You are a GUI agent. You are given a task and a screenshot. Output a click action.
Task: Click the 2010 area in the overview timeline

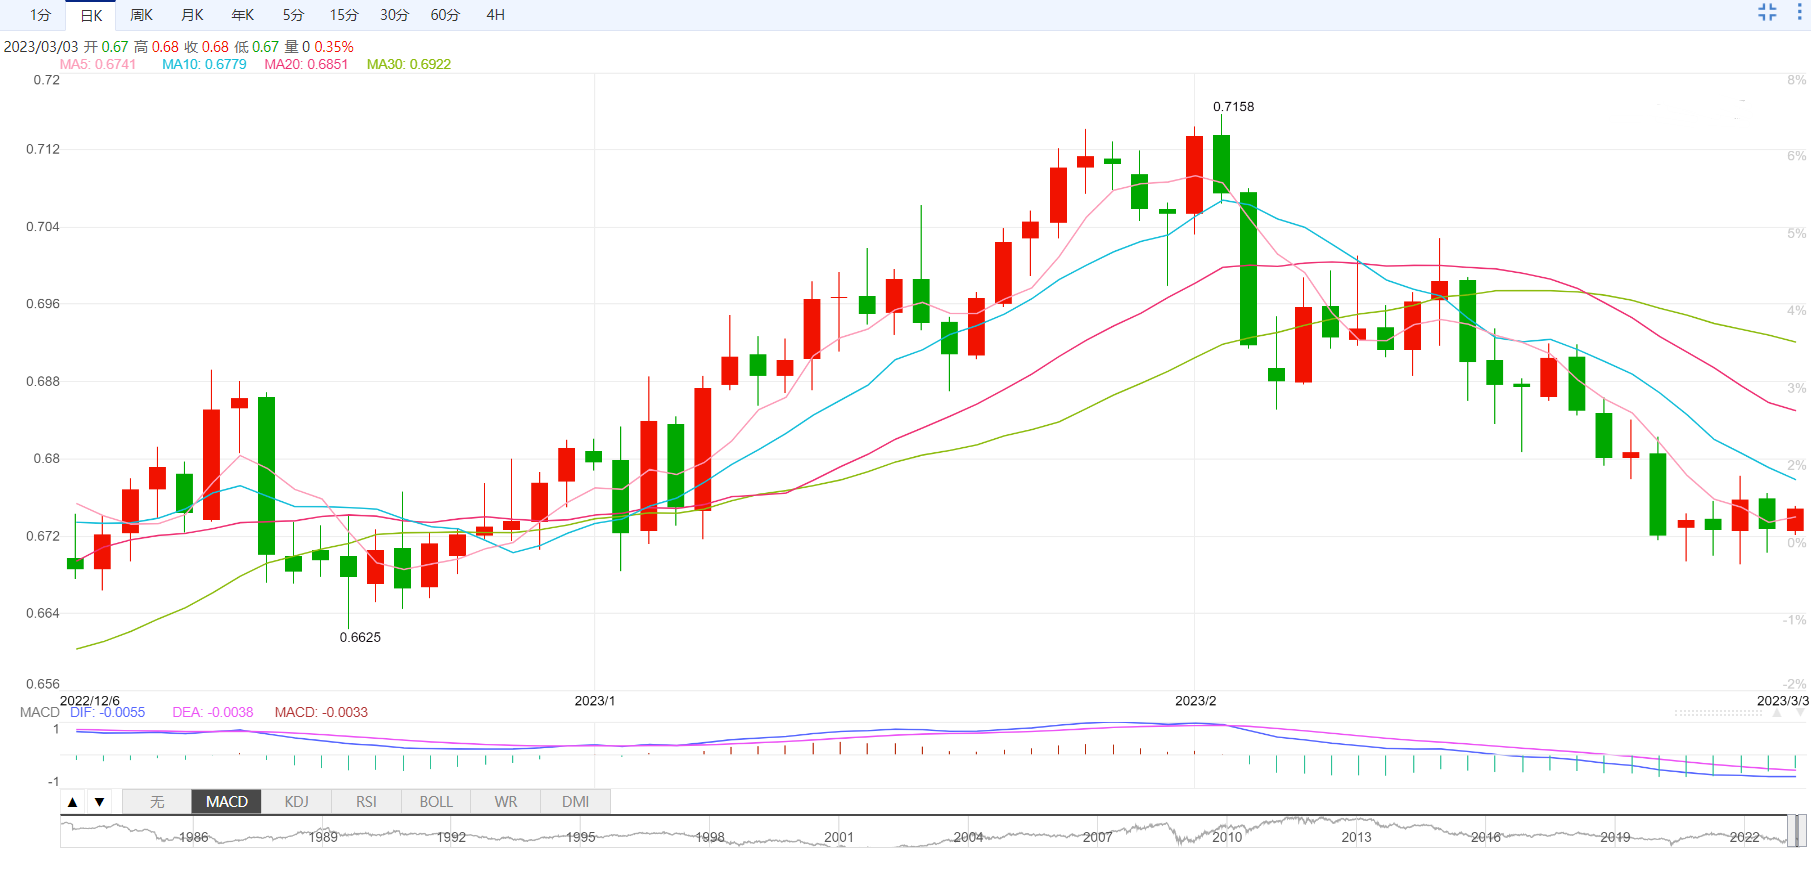tap(1226, 836)
